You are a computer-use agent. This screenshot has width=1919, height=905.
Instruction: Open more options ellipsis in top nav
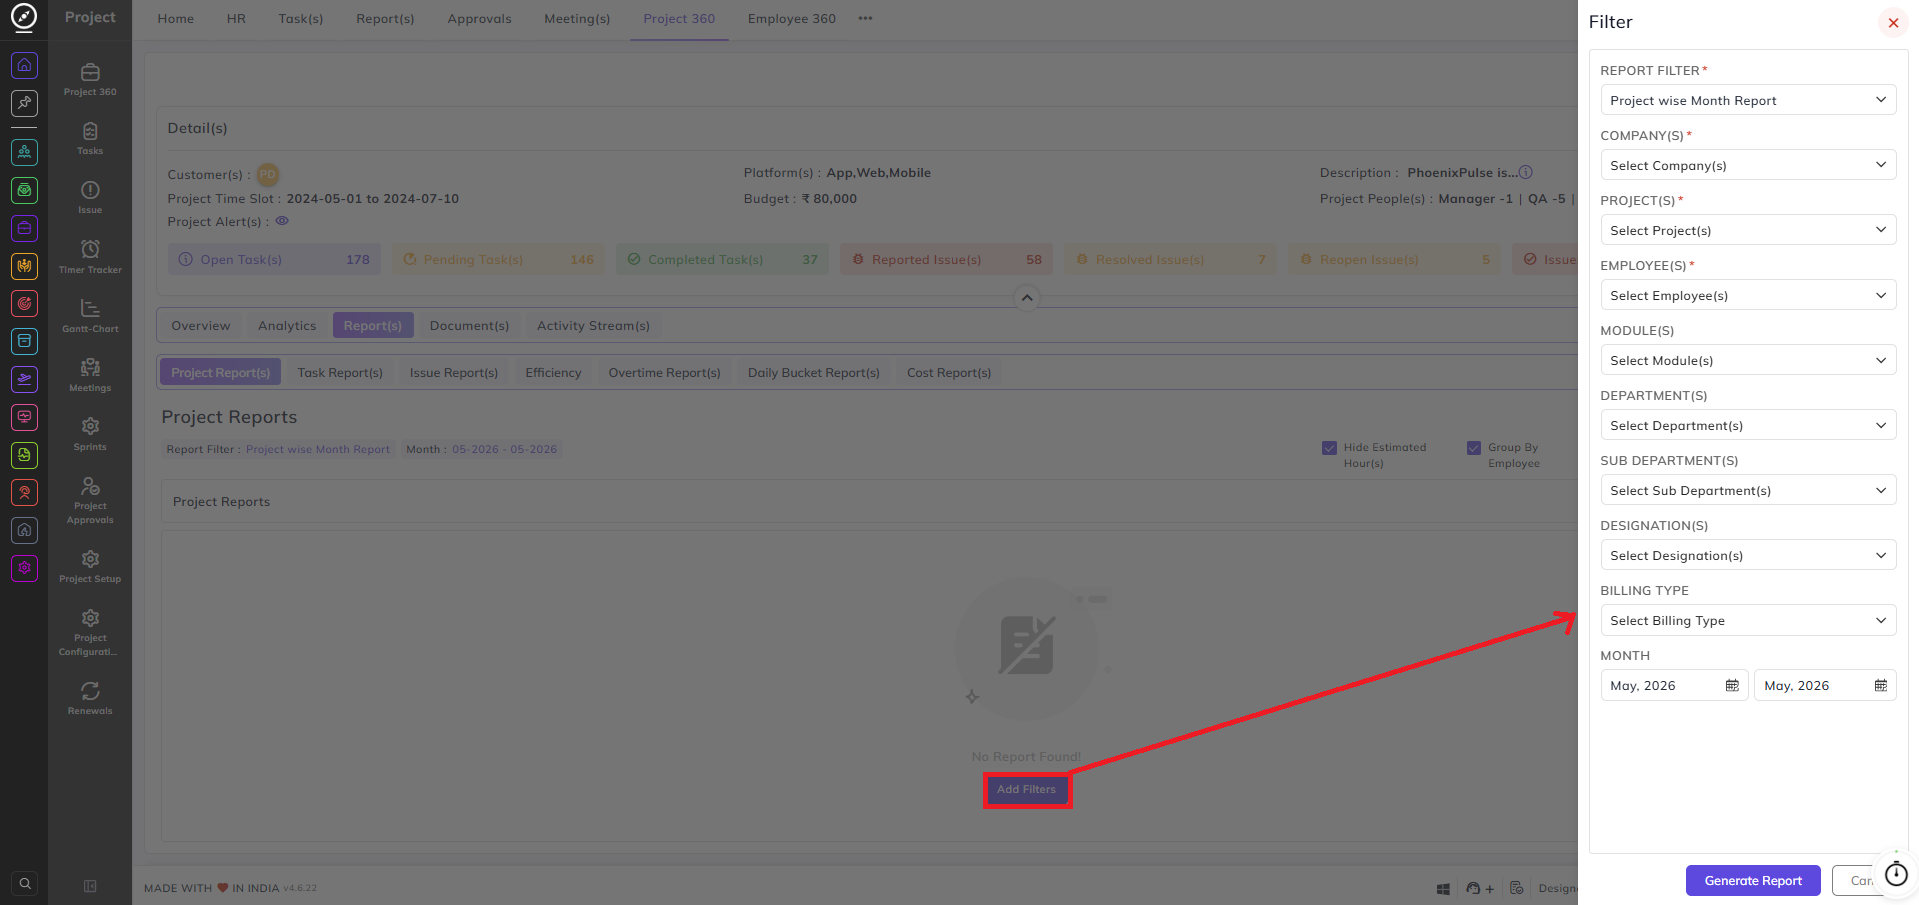point(865,18)
